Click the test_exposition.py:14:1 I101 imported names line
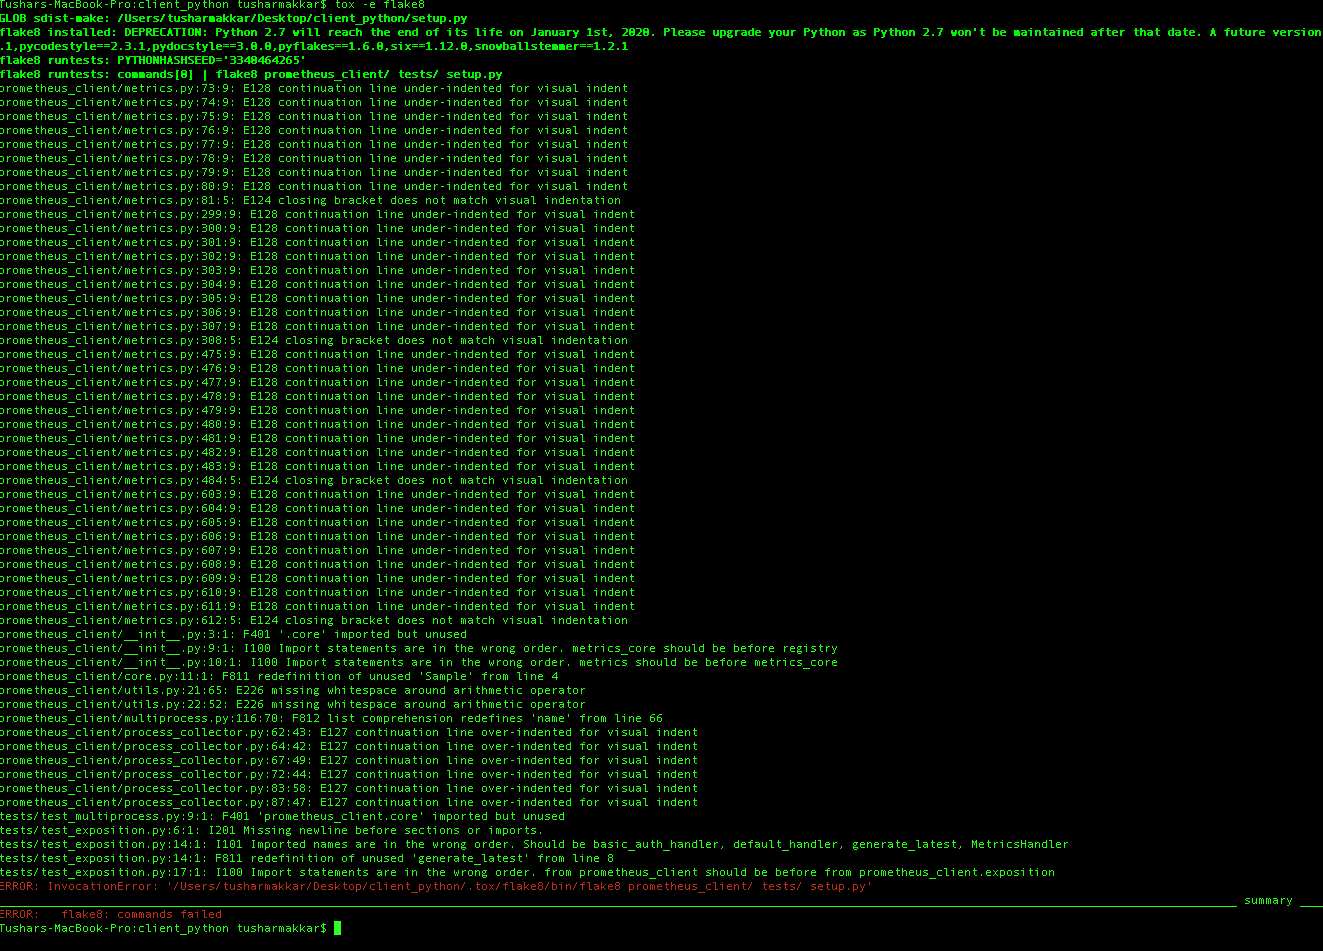Viewport: 1323px width, 951px height. pos(534,845)
